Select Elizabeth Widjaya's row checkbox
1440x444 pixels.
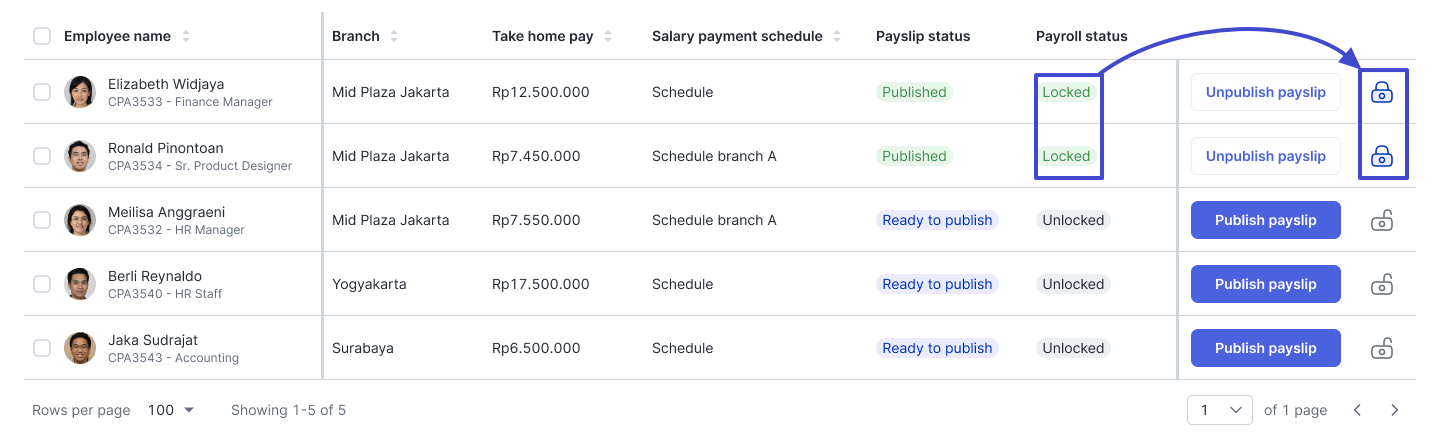[42, 92]
